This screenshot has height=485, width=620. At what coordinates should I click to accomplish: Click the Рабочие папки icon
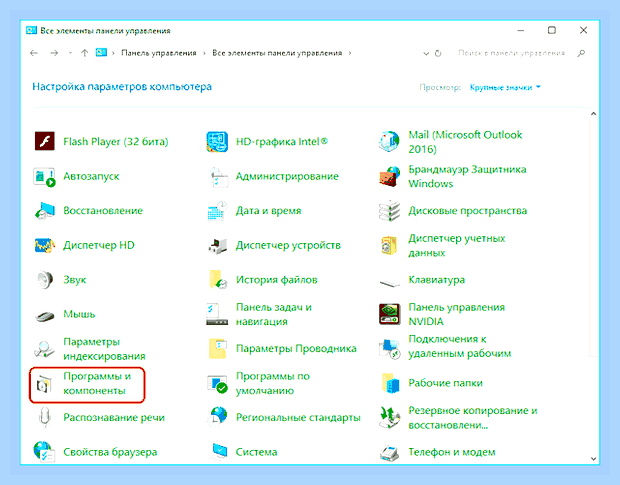click(389, 383)
